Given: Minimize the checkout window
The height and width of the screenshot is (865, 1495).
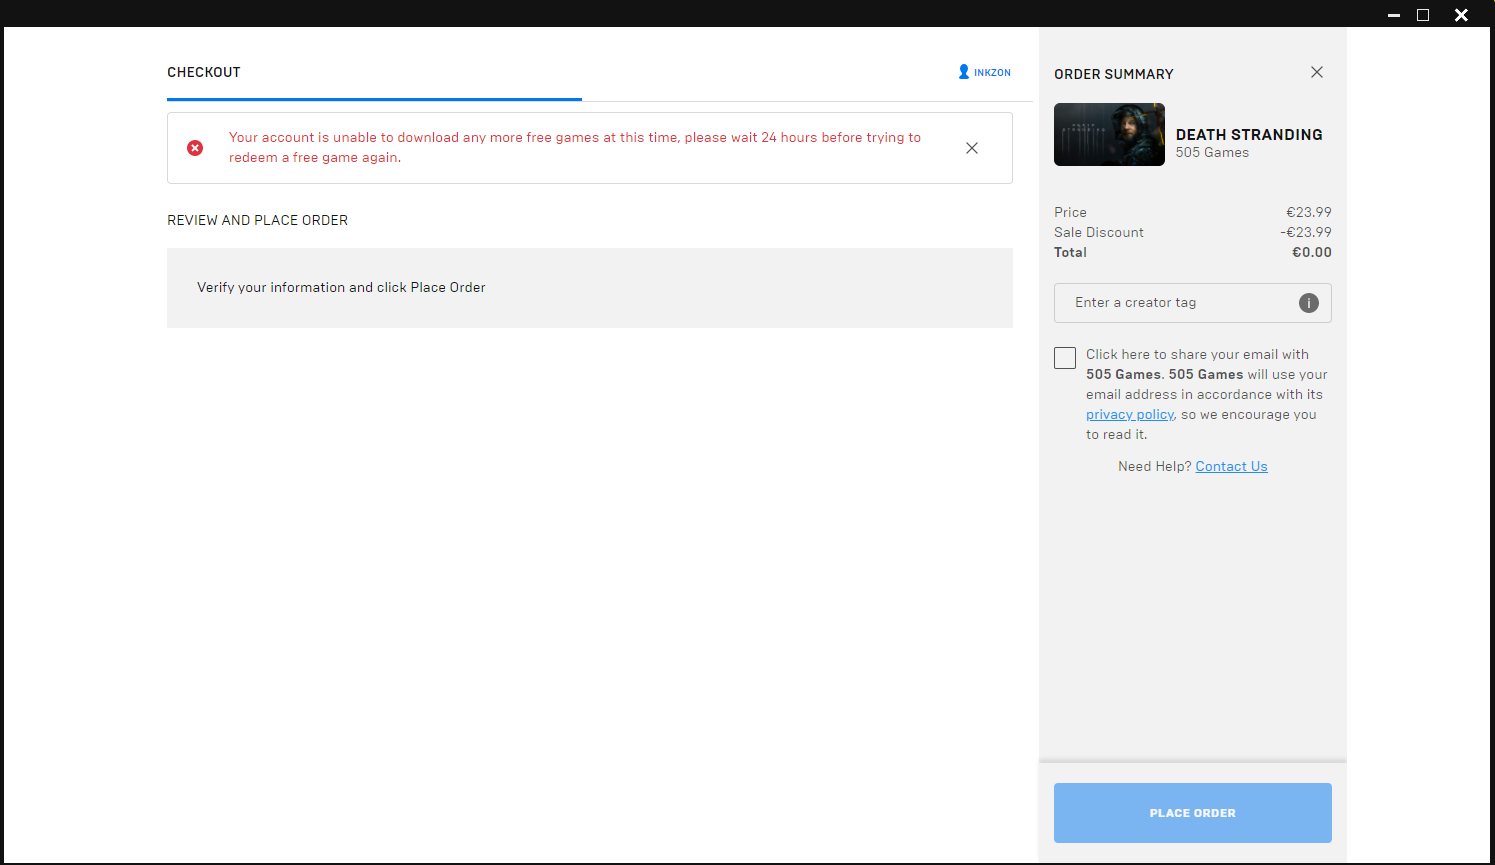Looking at the screenshot, I should click(x=1394, y=15).
